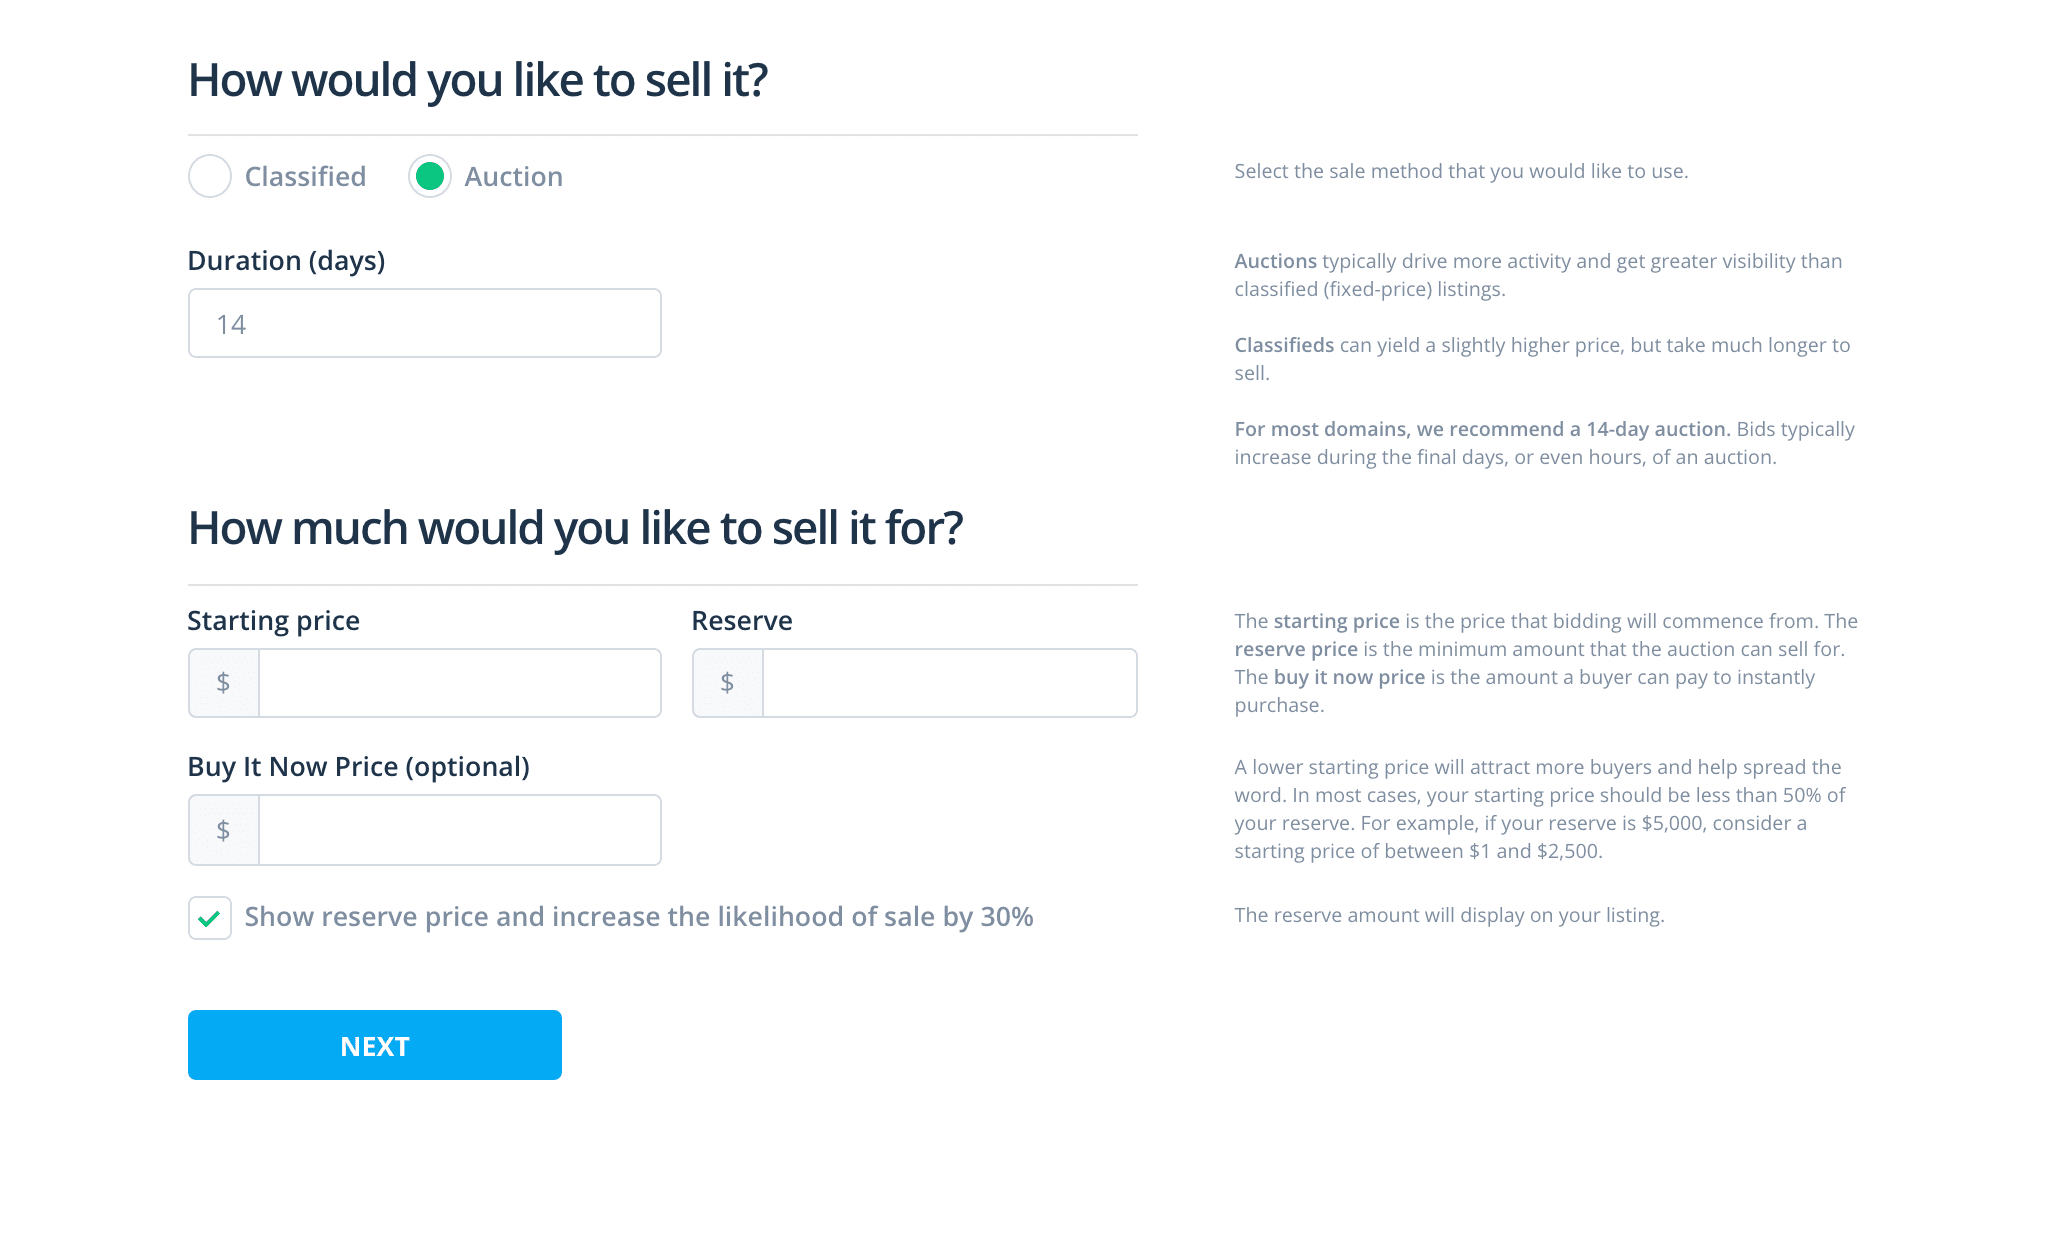
Task: Click the Starting price label
Action: coord(273,620)
